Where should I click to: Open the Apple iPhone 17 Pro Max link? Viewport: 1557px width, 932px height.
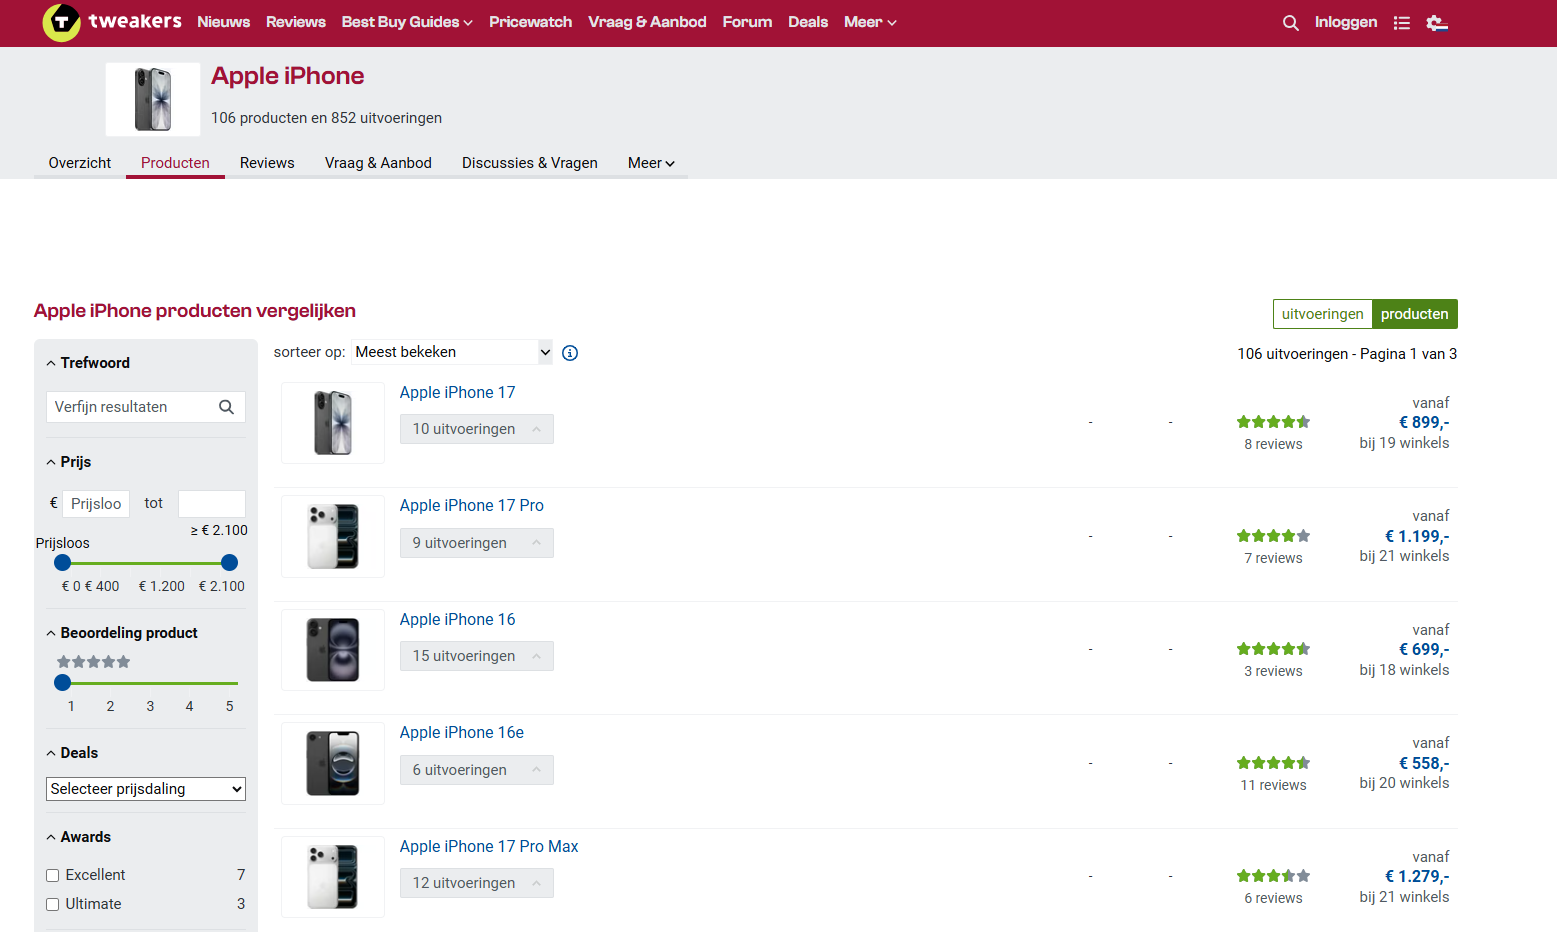(489, 846)
